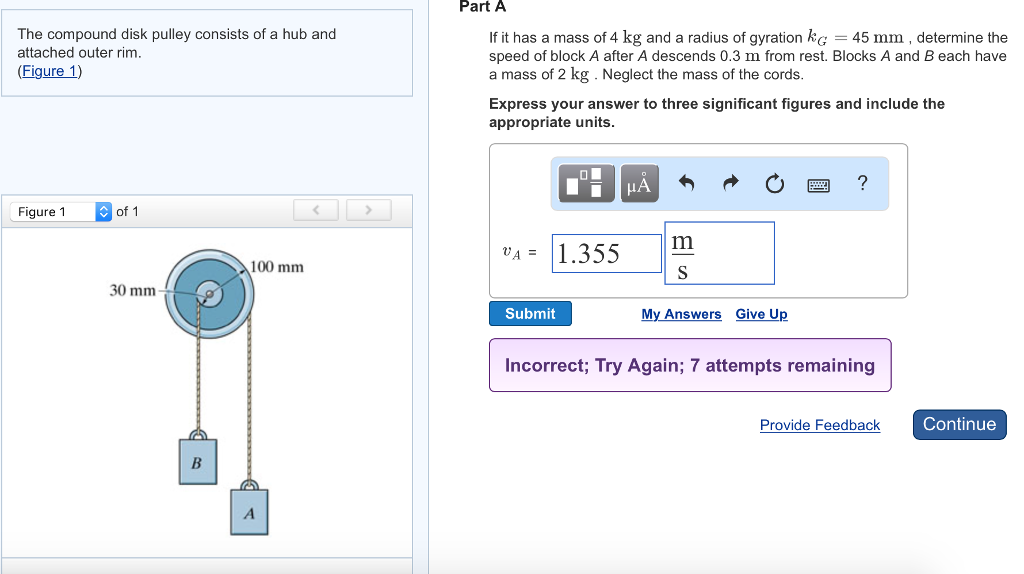Show keyboard shortcuts
Image resolution: width=1024 pixels, height=574 pixels.
pyautogui.click(x=818, y=185)
